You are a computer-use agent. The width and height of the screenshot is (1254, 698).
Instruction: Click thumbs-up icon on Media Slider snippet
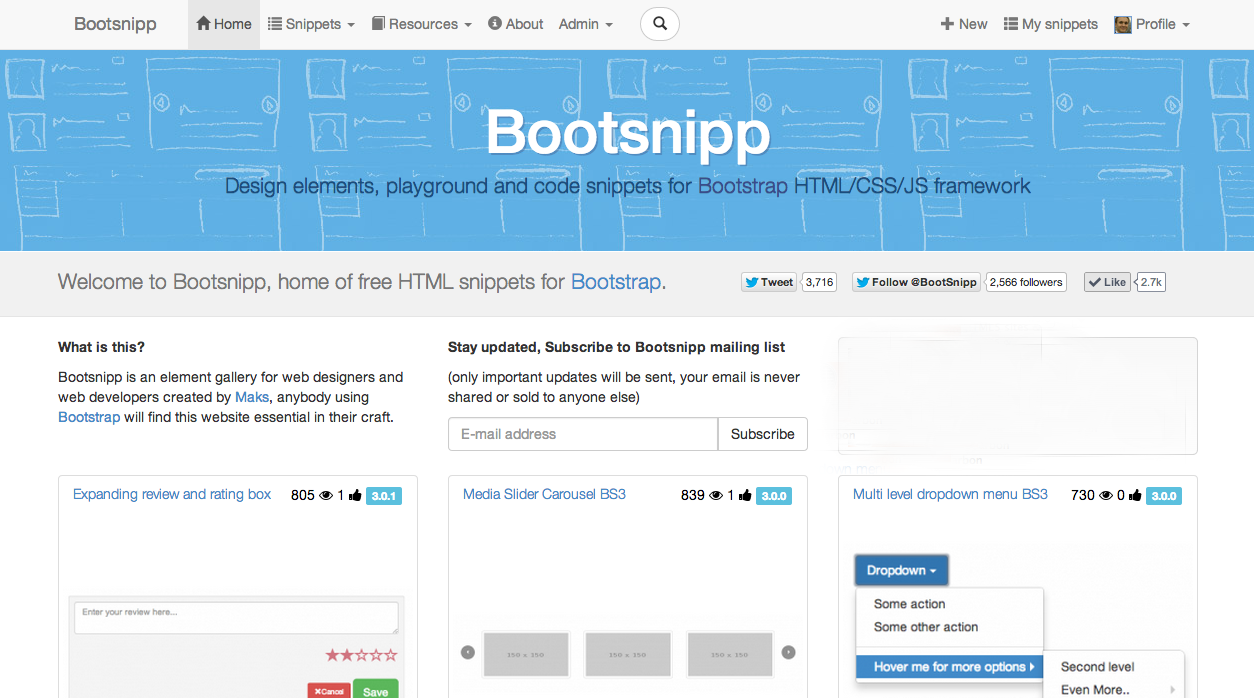[745, 495]
